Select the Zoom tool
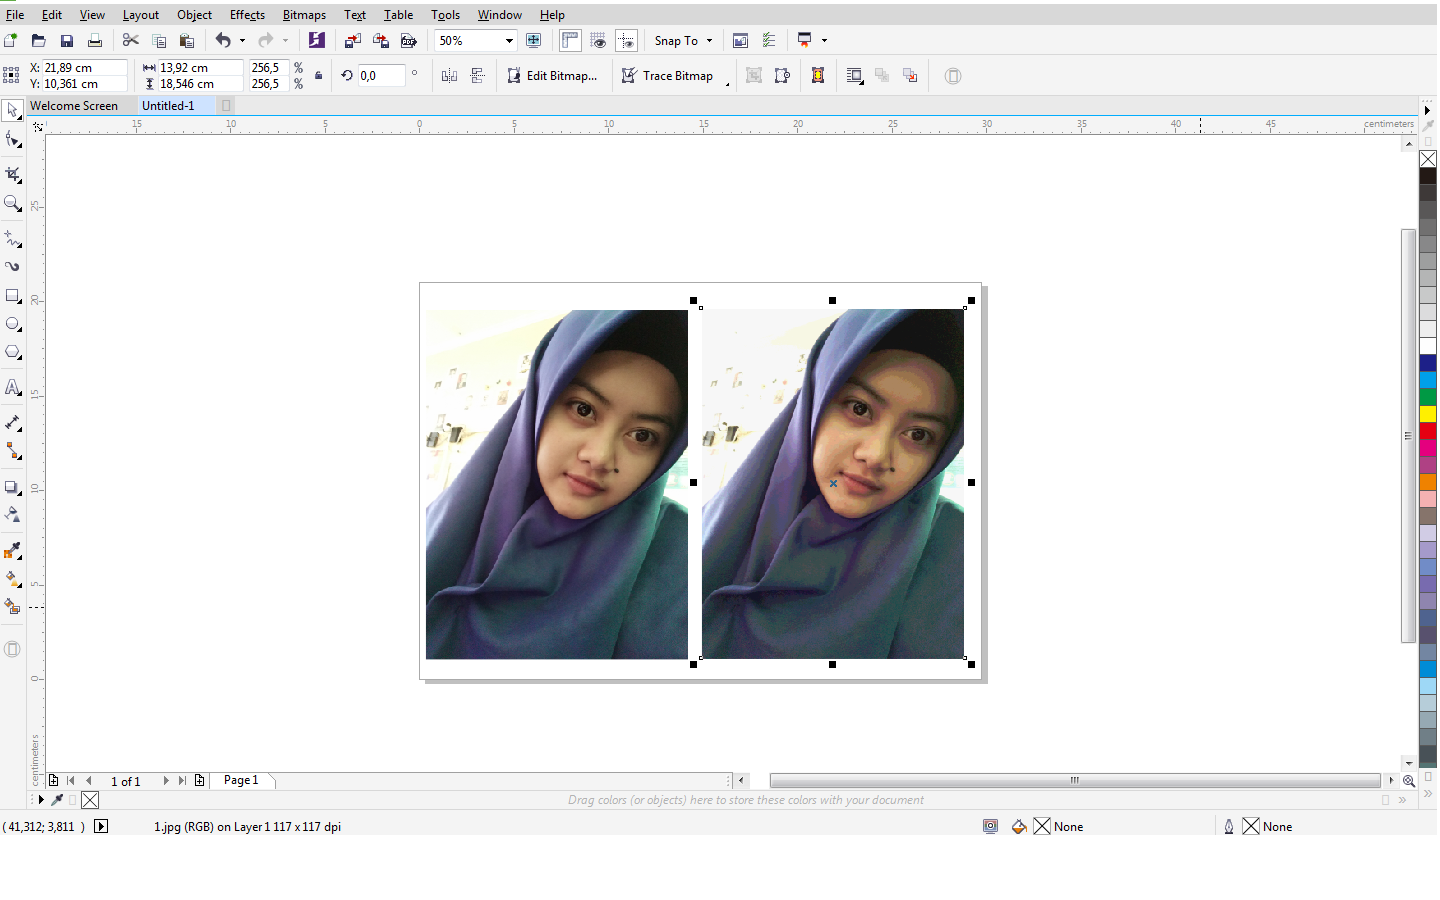1440x900 pixels. point(13,204)
